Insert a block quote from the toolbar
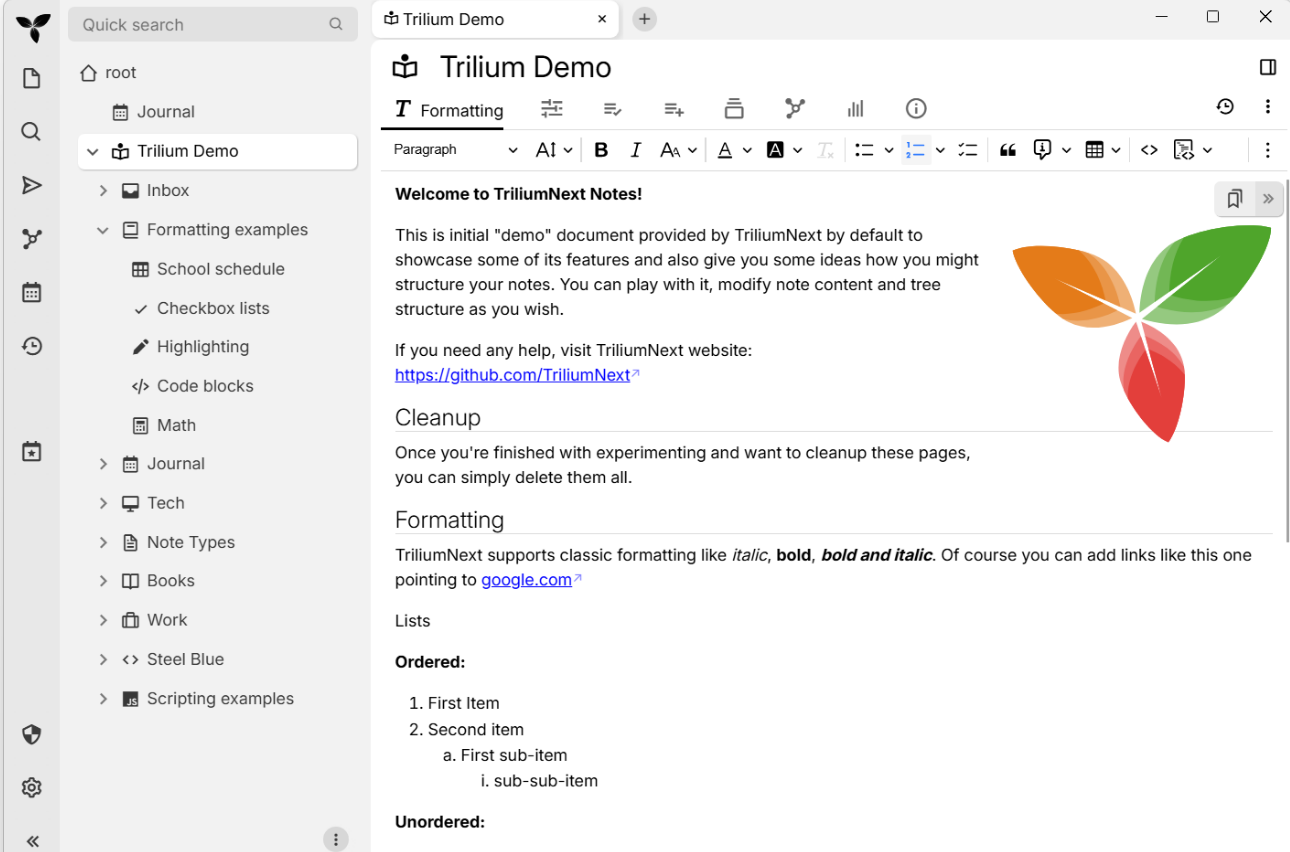Image resolution: width=1290 pixels, height=852 pixels. [1007, 149]
